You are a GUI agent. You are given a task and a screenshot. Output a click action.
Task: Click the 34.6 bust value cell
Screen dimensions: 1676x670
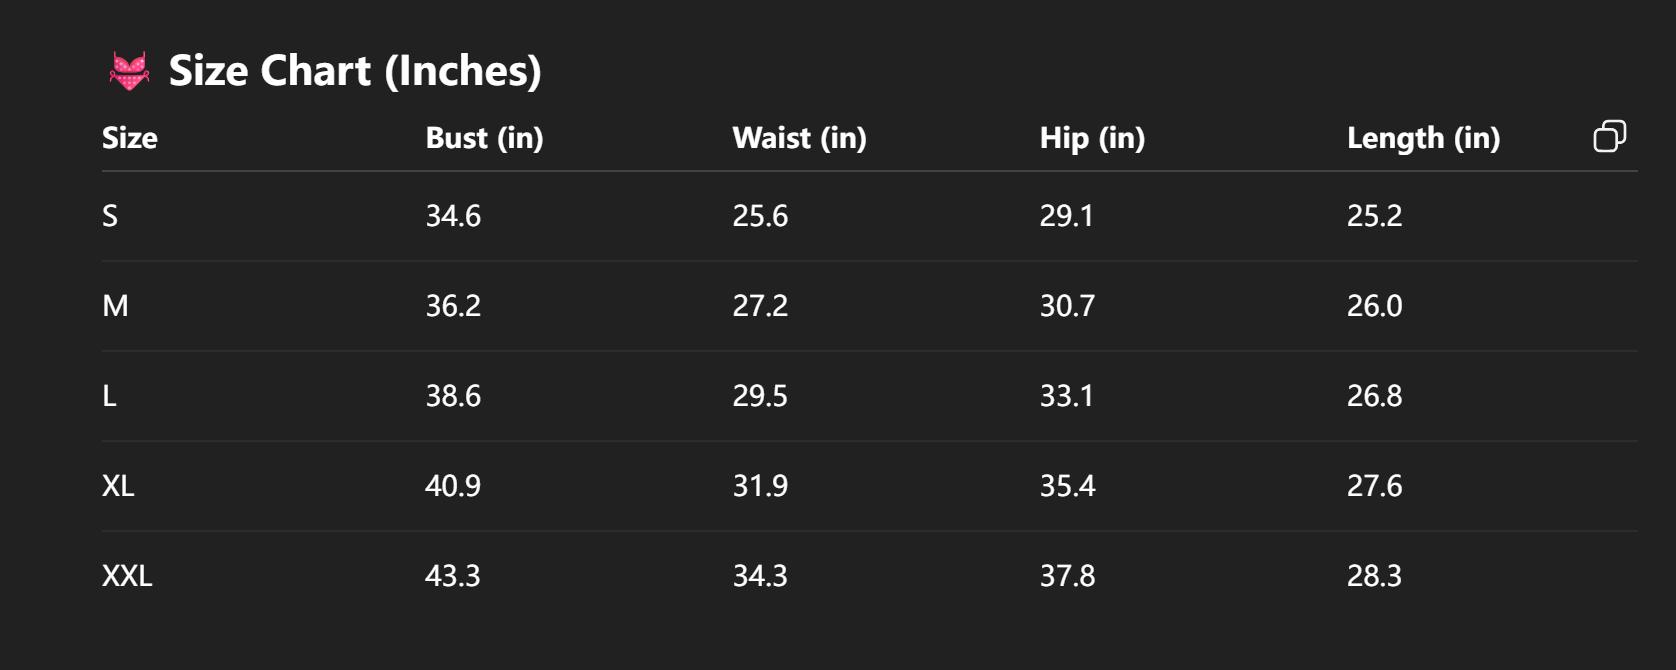[x=453, y=216]
